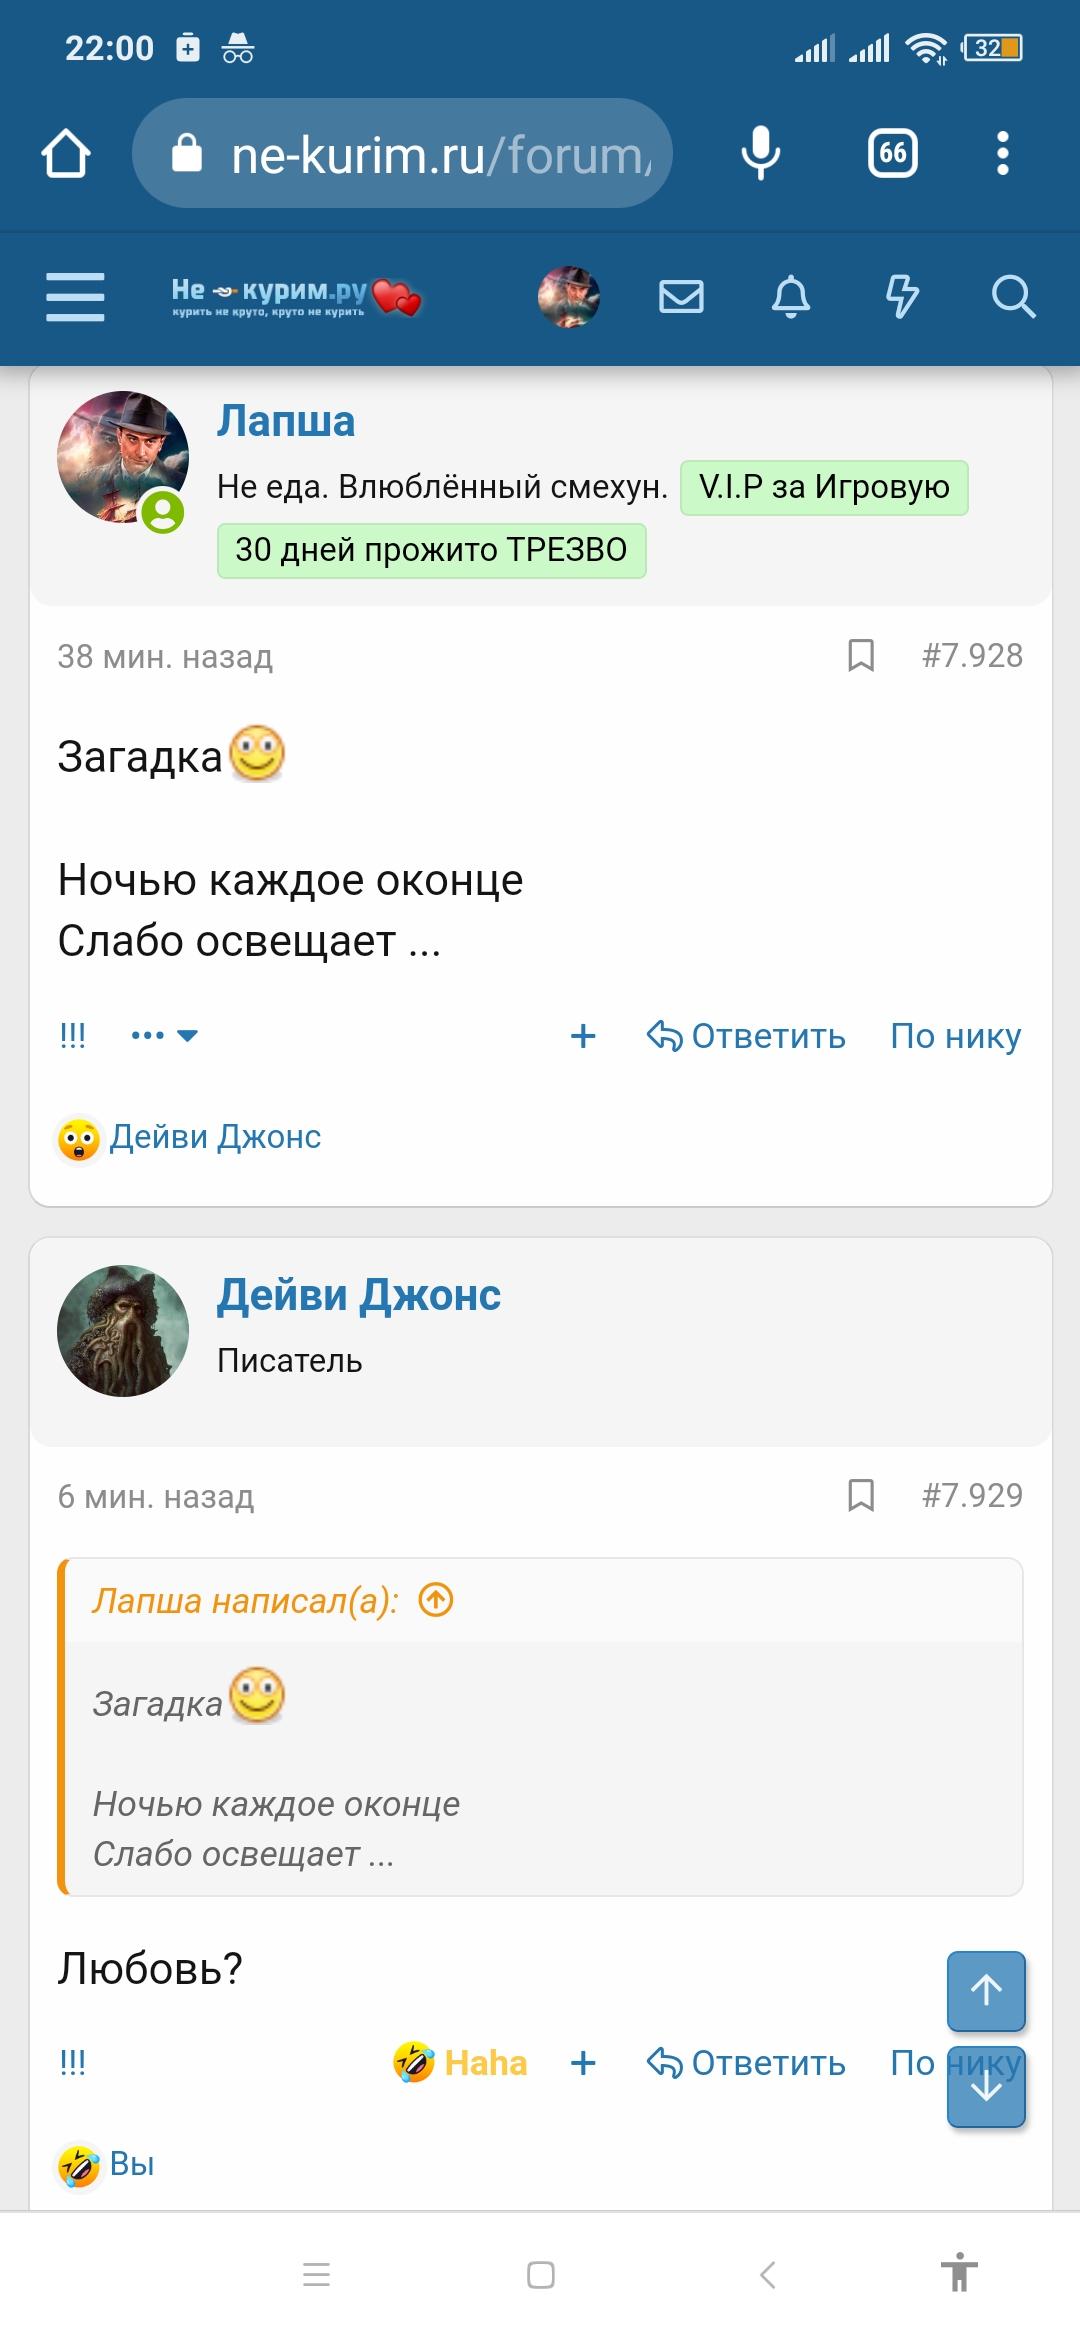
Task: Expand the three-dots dropdown on Лапша's post
Action: tap(165, 1036)
